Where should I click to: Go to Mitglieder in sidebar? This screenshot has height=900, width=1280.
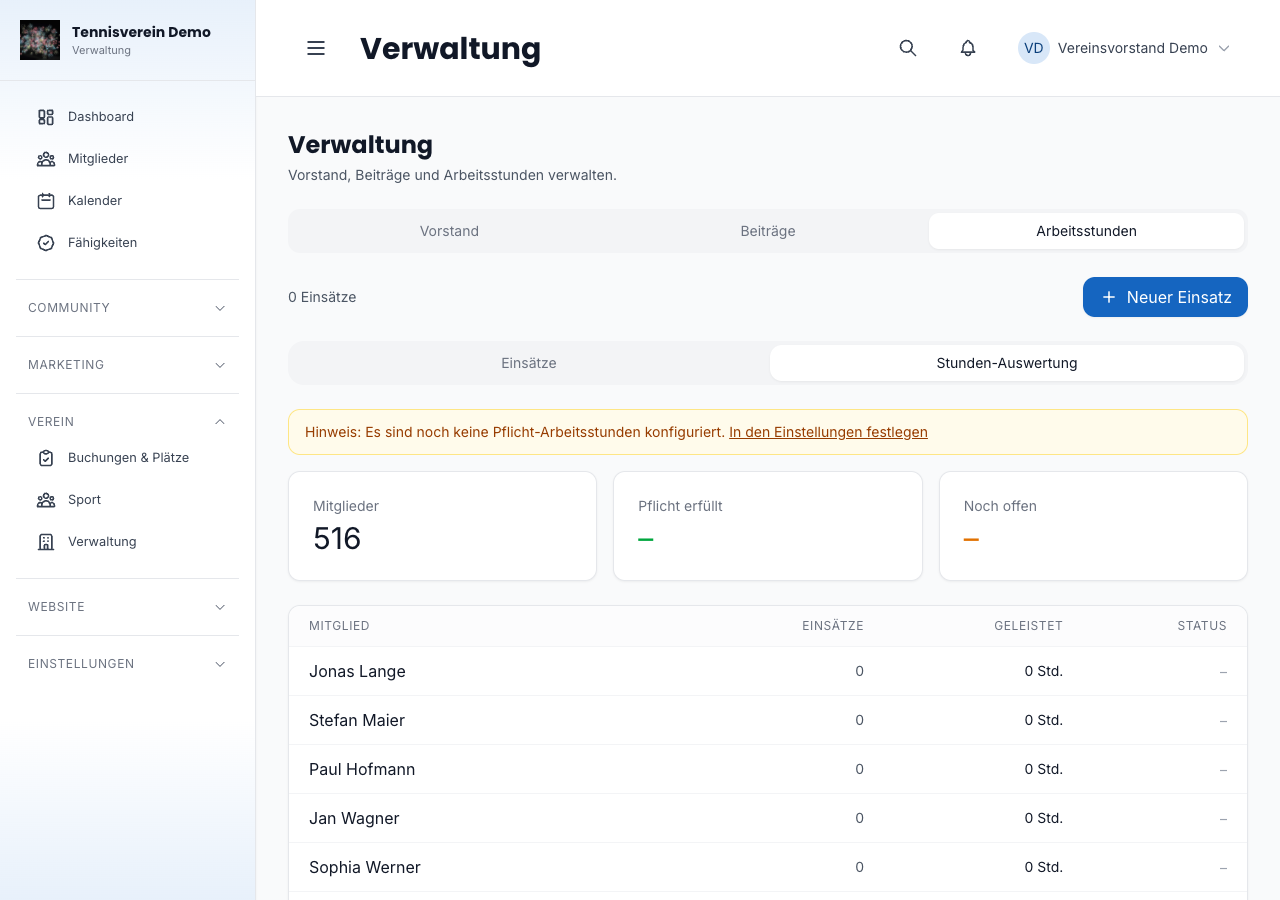pyautogui.click(x=127, y=159)
